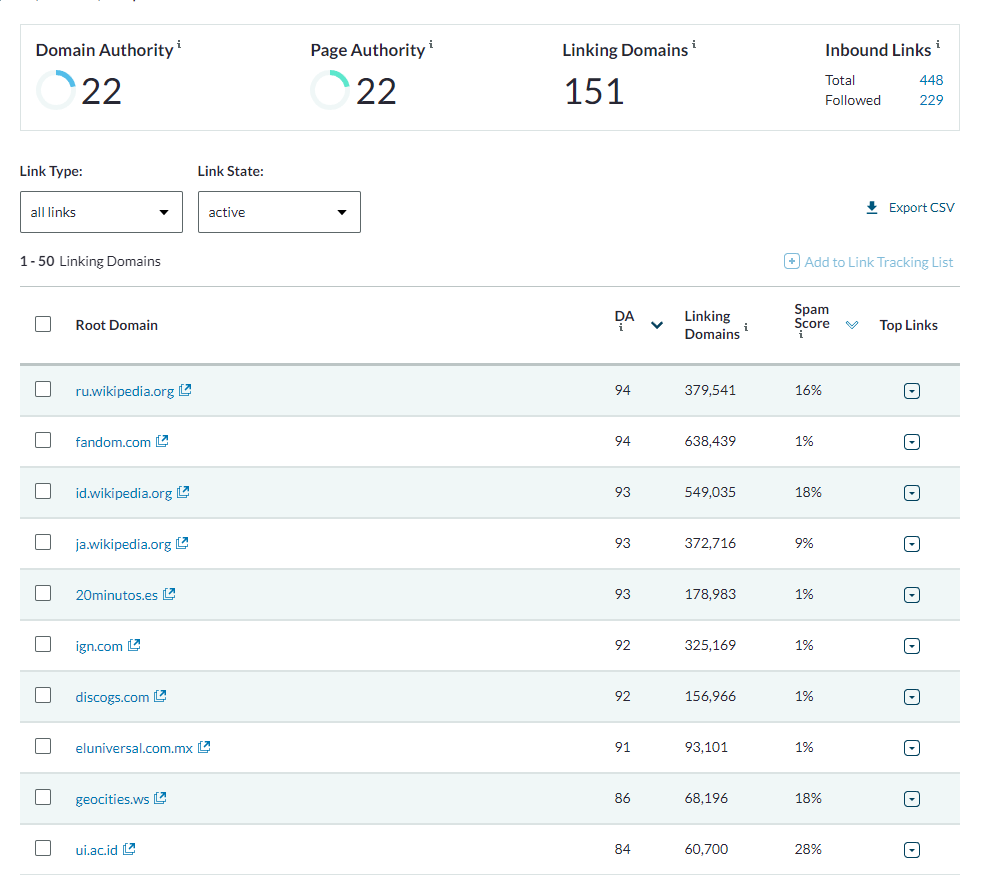Open the eluniversal.com.mx domain link
This screenshot has width=984, height=875.
134,748
